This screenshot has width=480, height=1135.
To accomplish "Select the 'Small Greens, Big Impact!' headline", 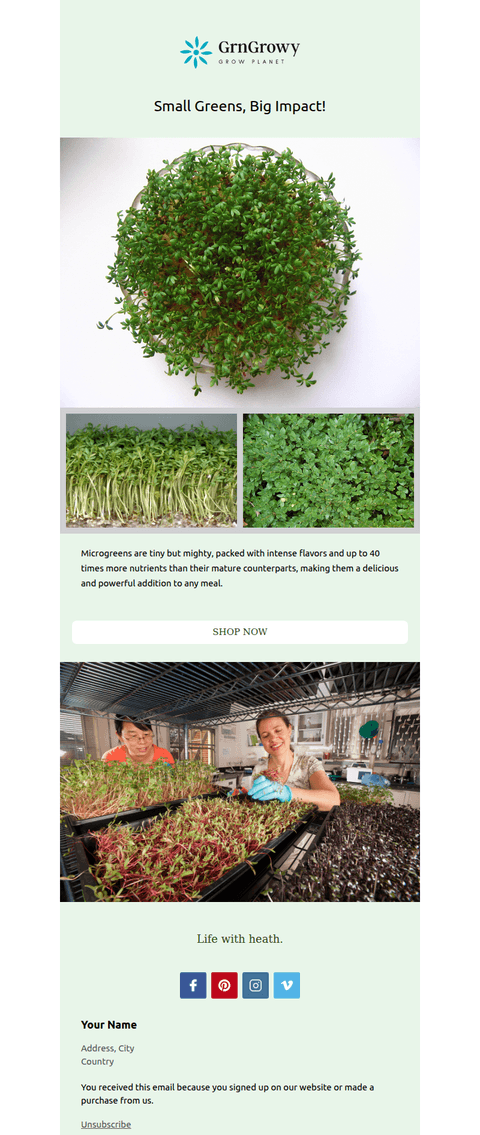I will (240, 106).
